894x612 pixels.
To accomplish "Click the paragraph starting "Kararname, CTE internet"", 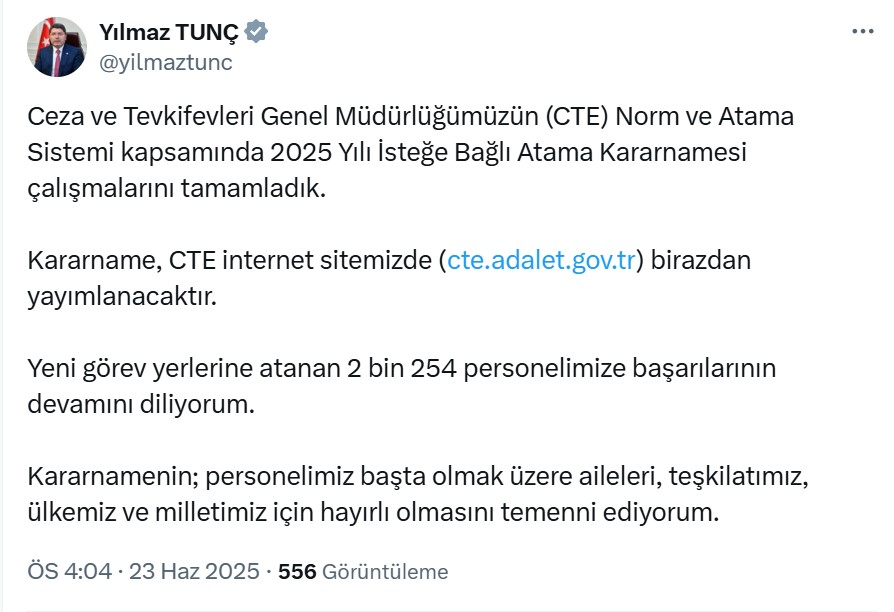I will (390, 278).
